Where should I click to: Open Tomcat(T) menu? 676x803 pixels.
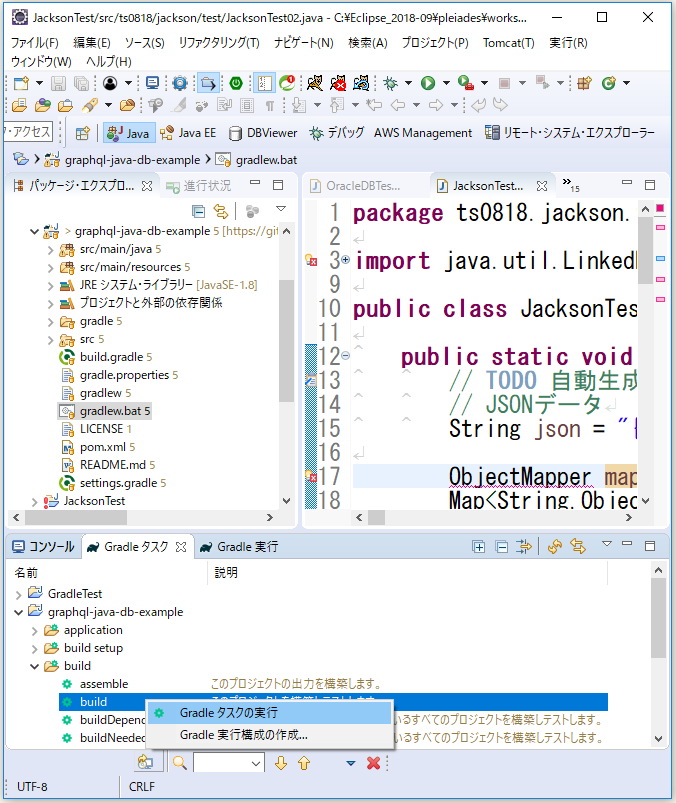pos(509,43)
